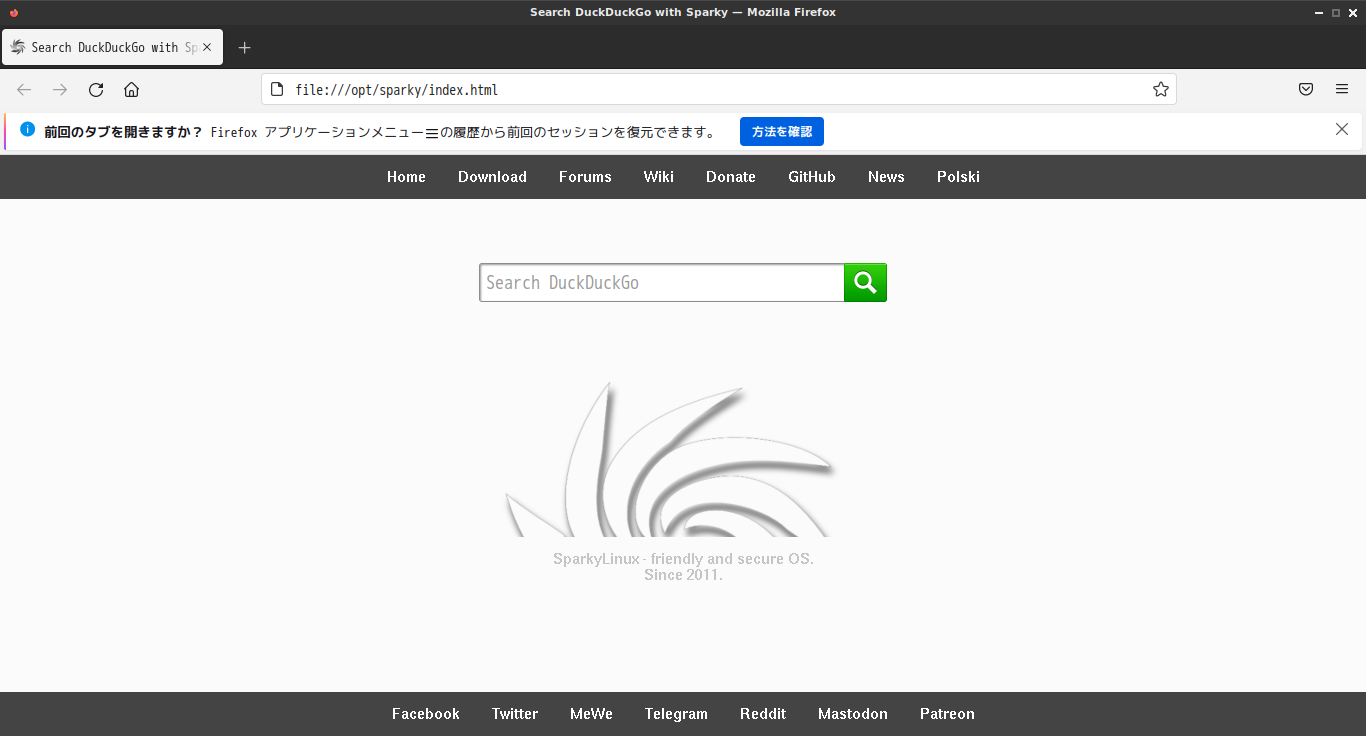Open a new tab with the plus
The width and height of the screenshot is (1366, 736).
tap(244, 47)
